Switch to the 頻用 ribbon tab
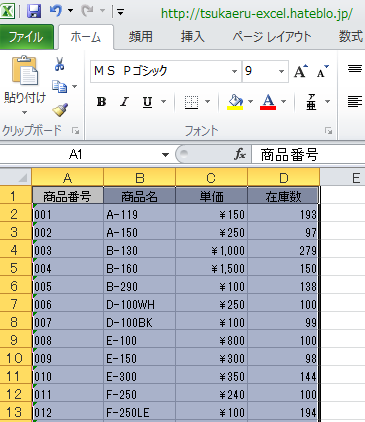The image size is (365, 422). [x=141, y=36]
